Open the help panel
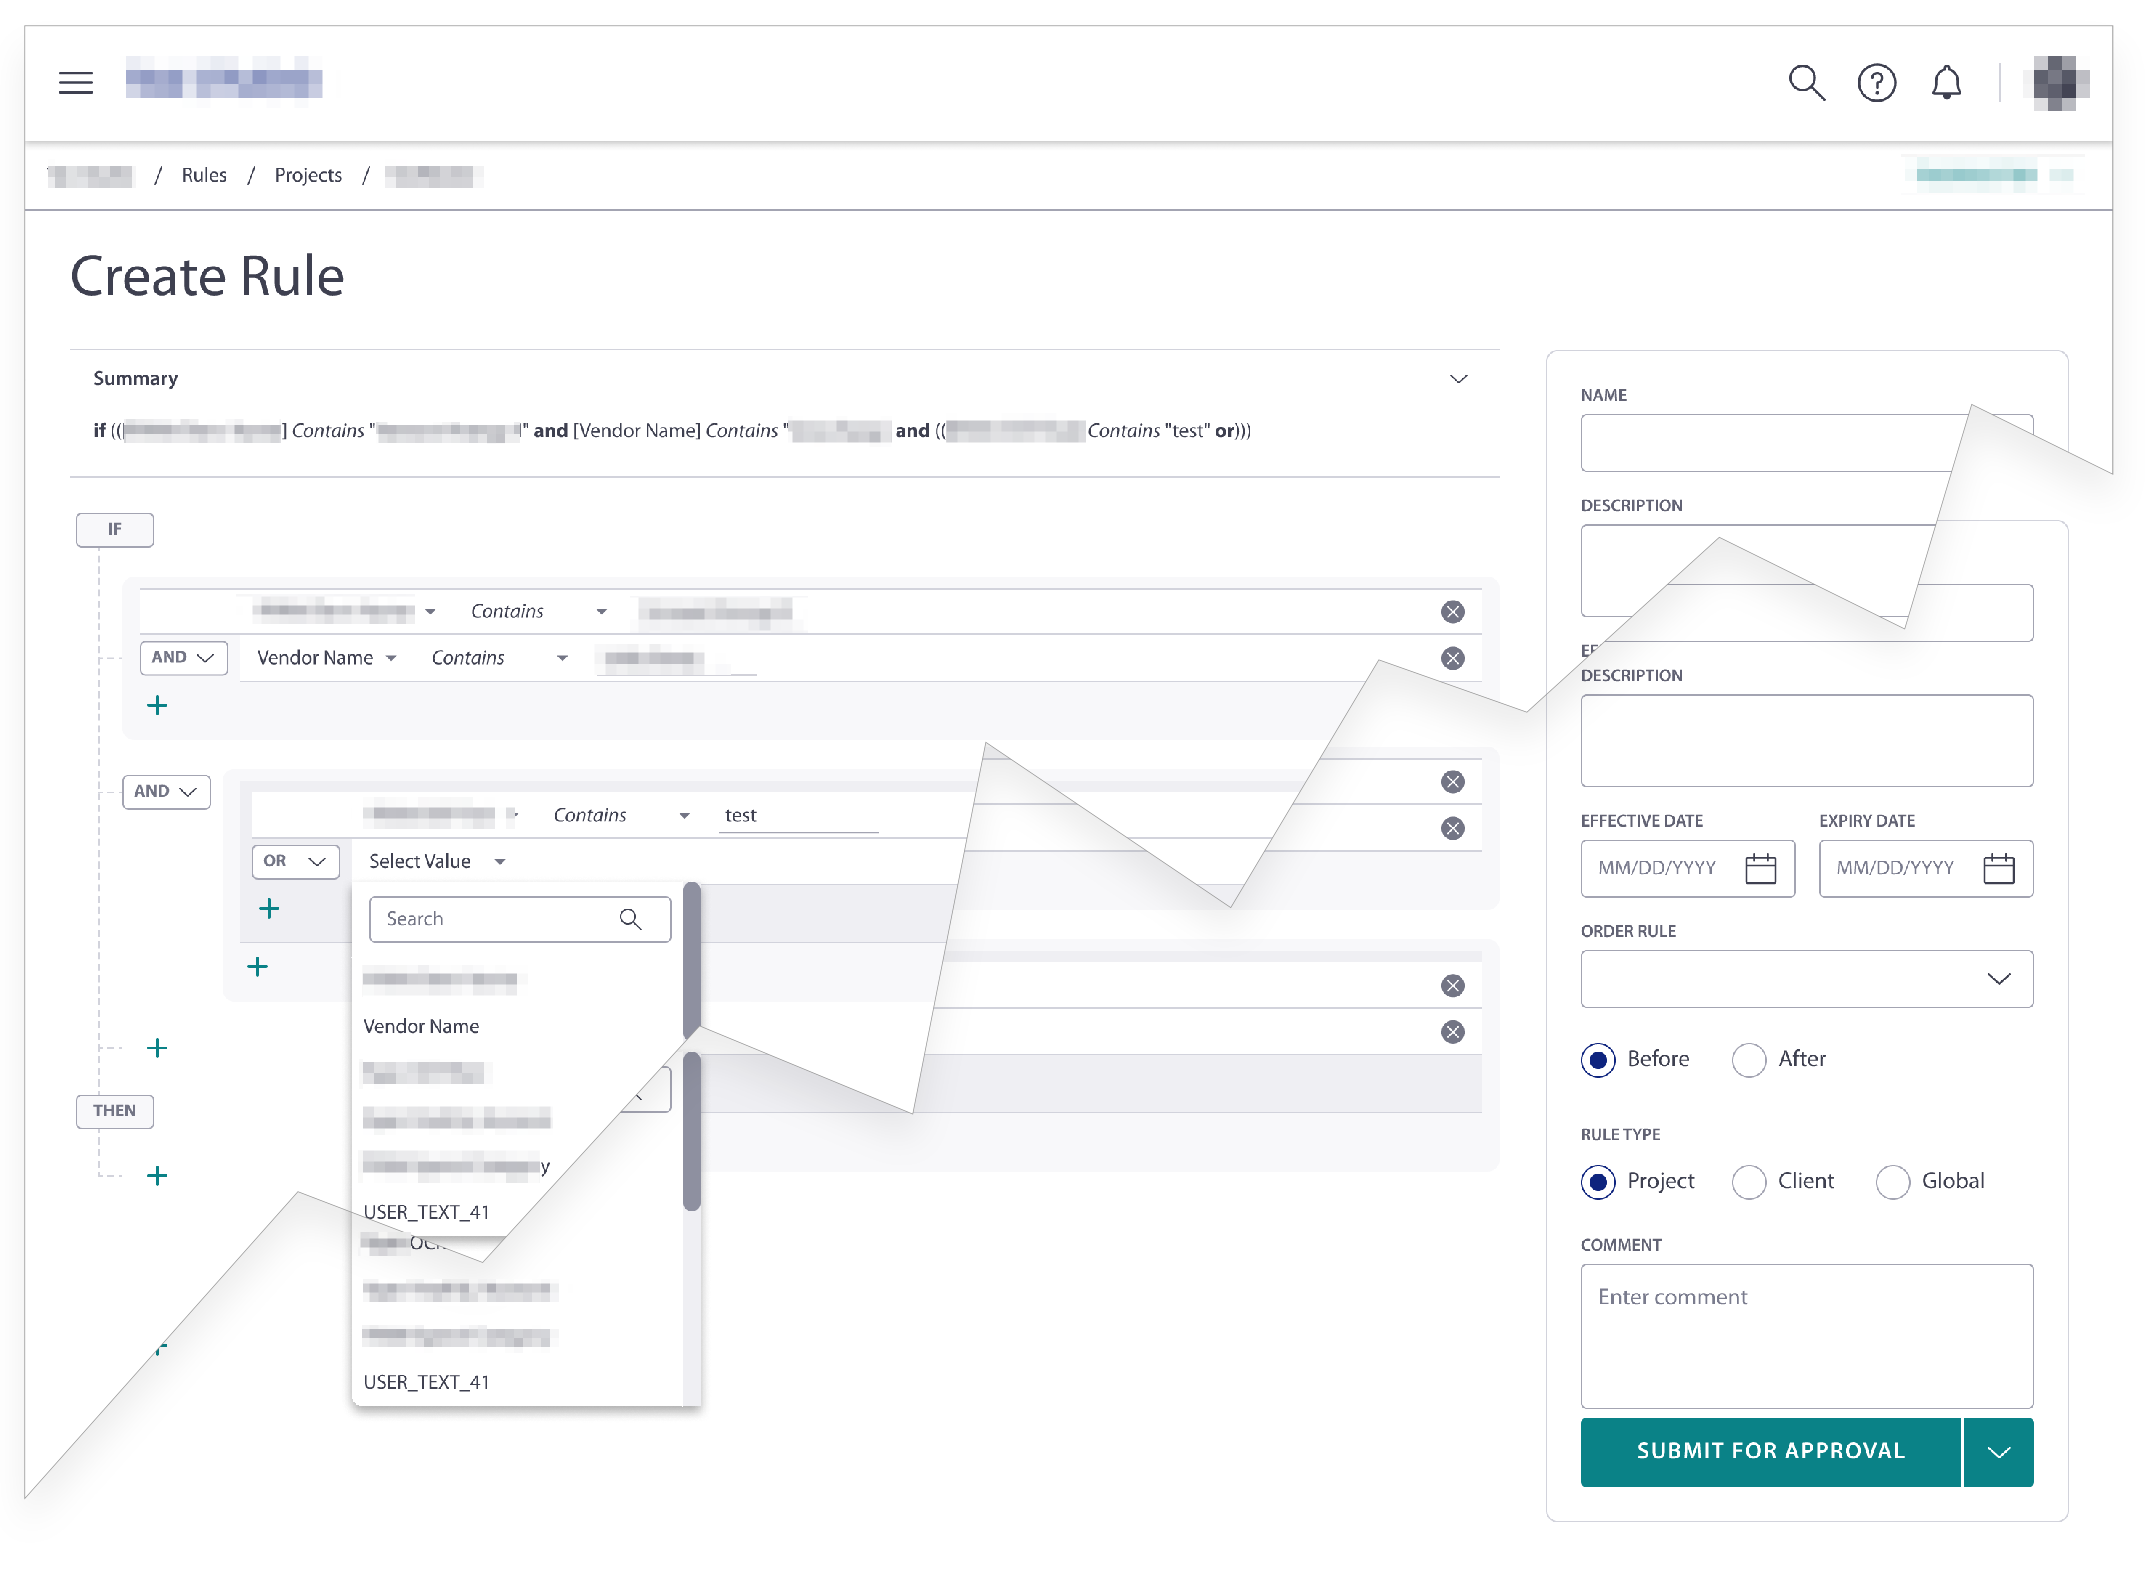2146x1582 pixels. click(x=1877, y=83)
